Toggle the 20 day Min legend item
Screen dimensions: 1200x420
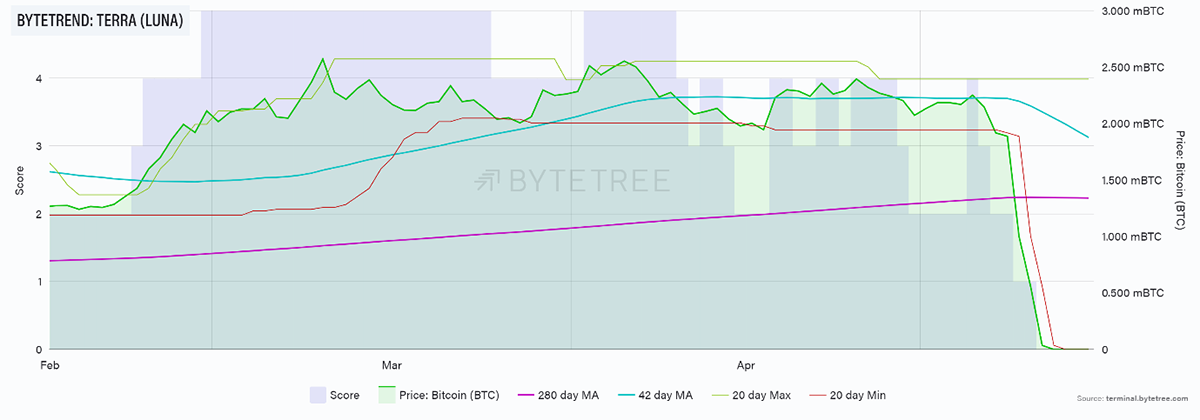[846, 395]
